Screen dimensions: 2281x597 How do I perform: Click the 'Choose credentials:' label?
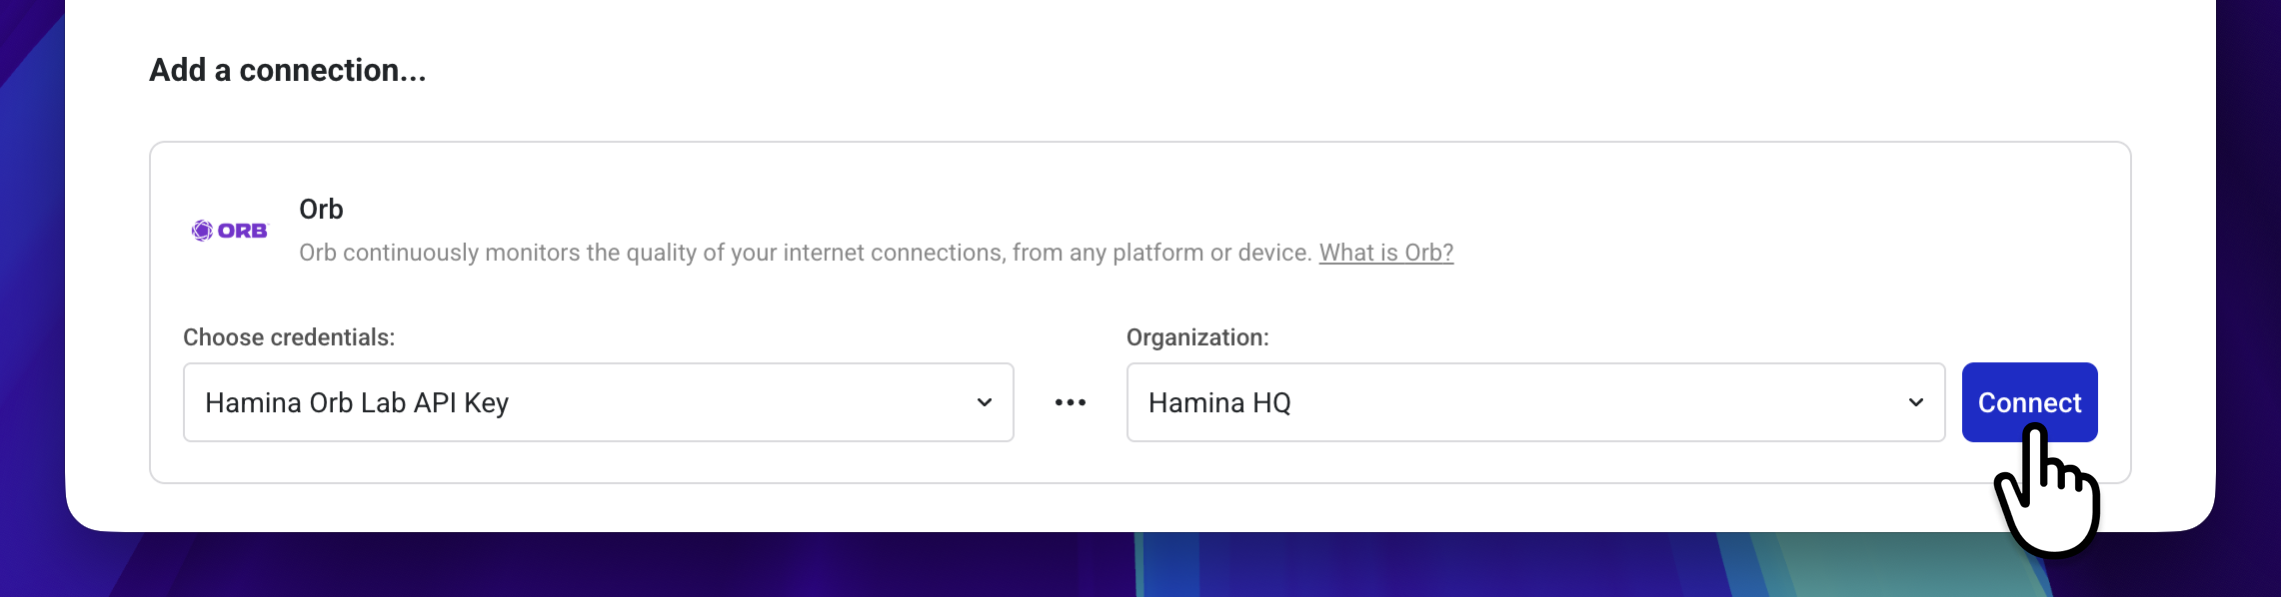tap(289, 337)
